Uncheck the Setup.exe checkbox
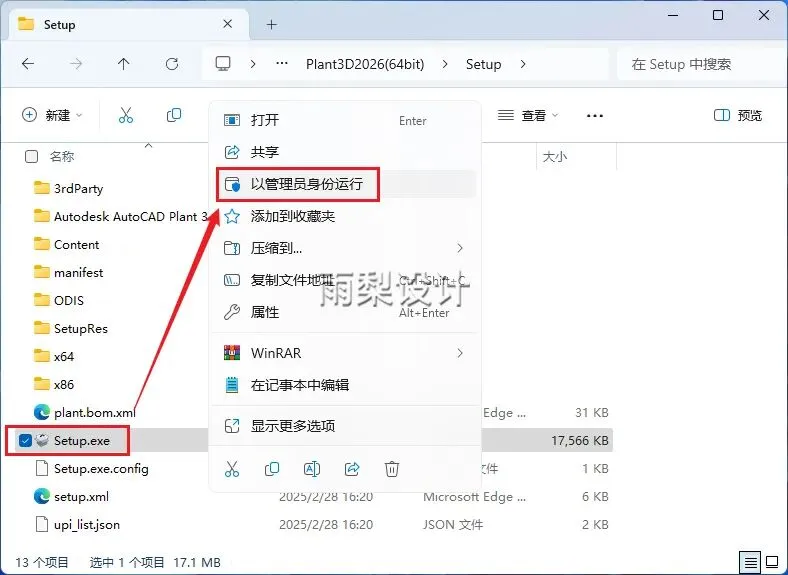Viewport: 788px width, 575px height. point(25,440)
